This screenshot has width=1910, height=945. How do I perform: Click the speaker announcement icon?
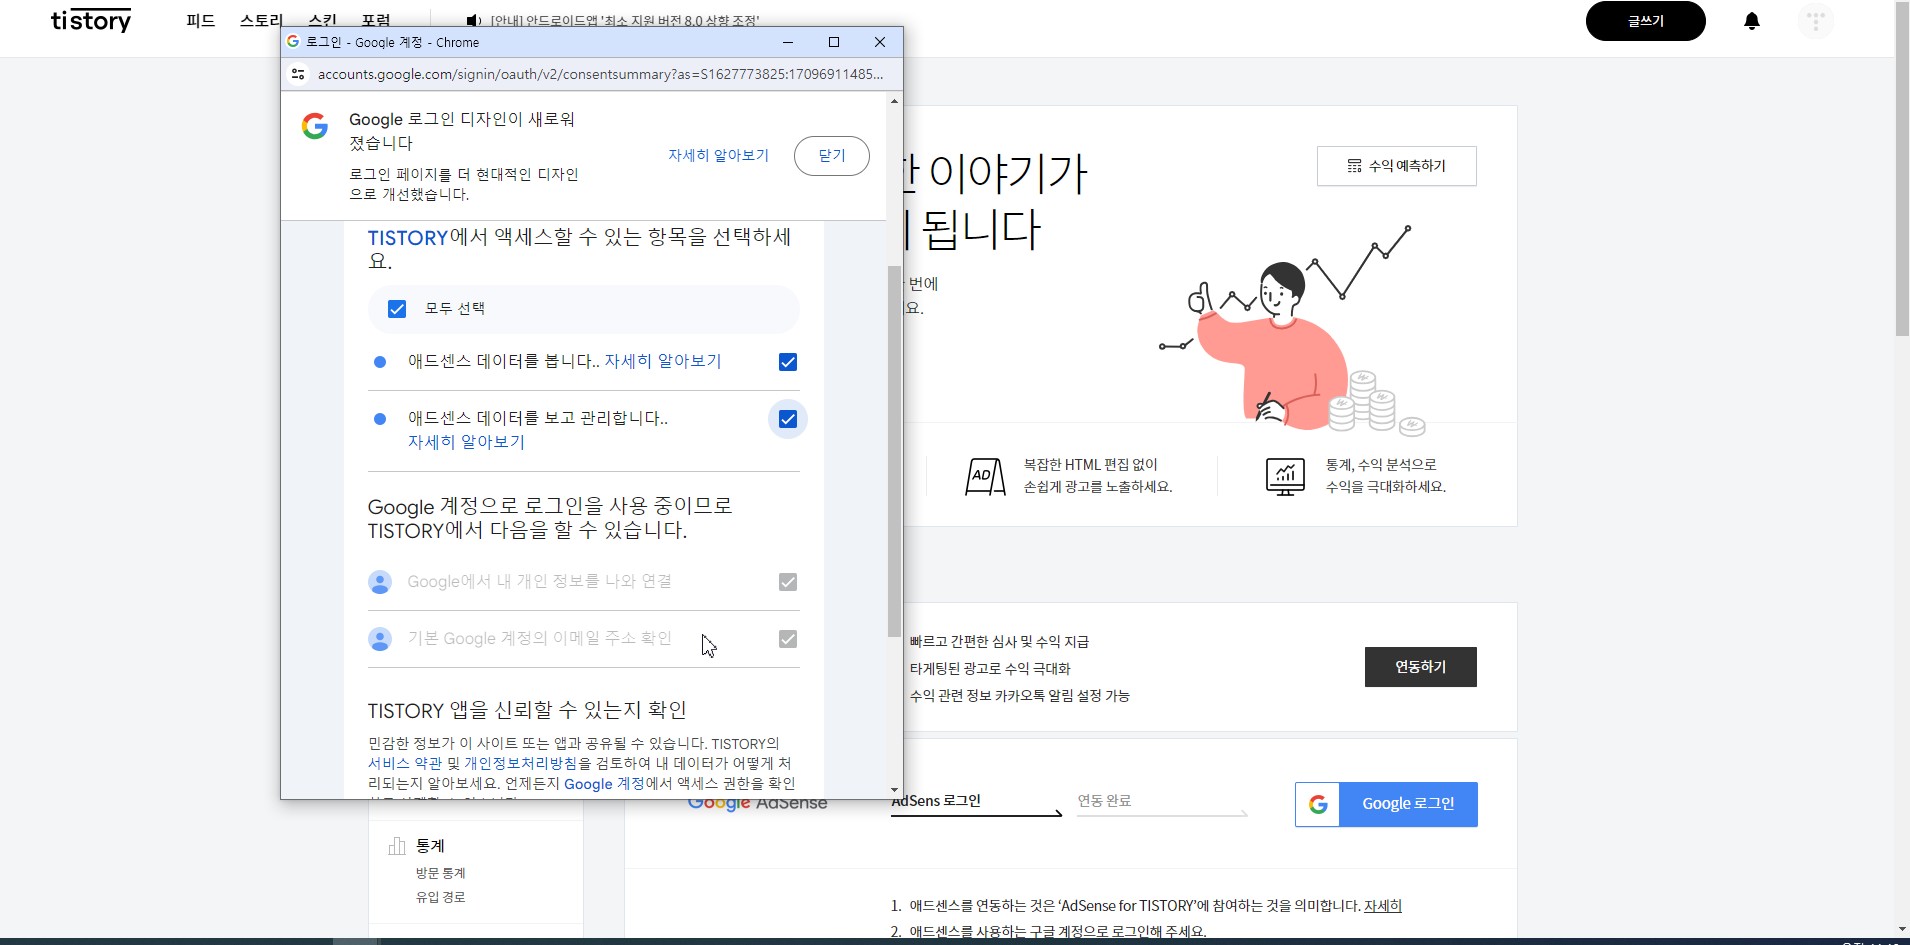pyautogui.click(x=474, y=20)
